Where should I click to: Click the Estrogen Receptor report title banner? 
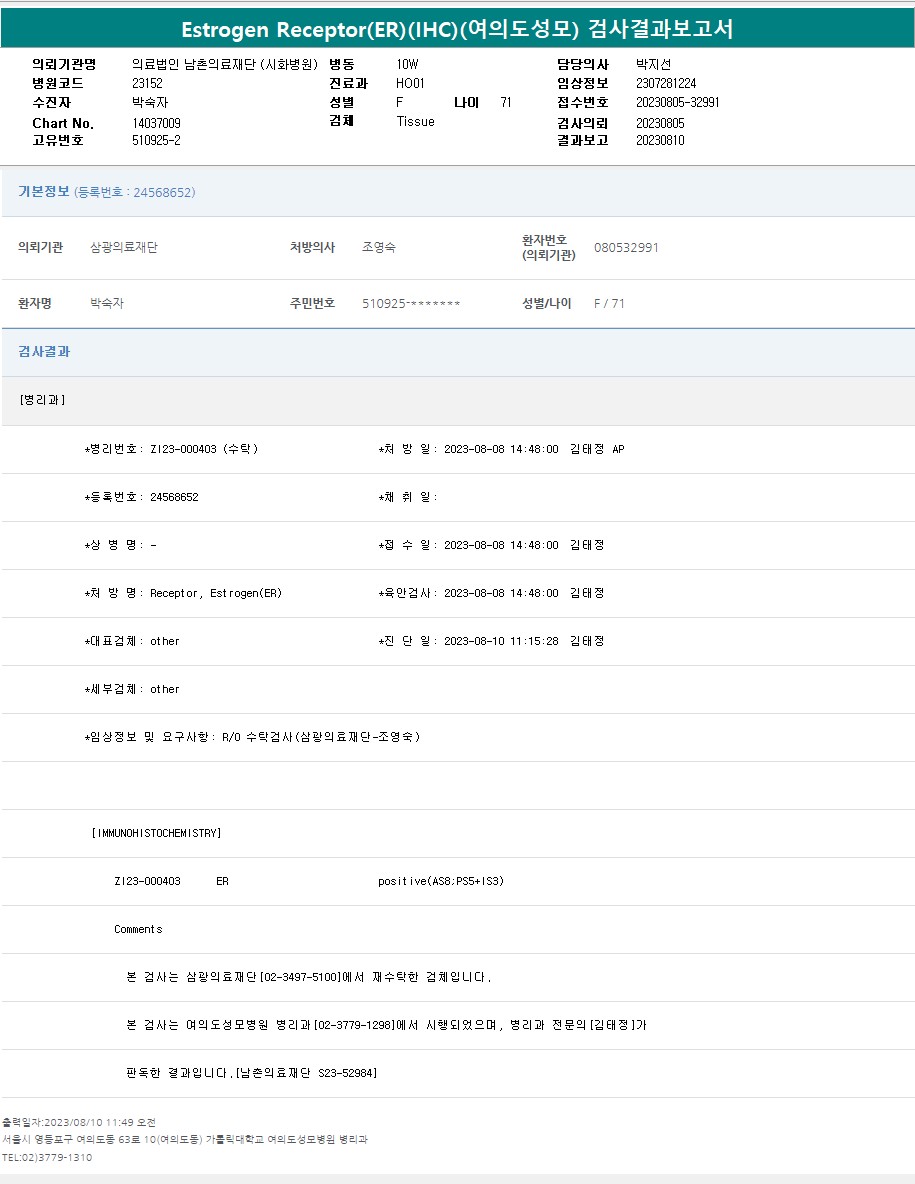pos(457,28)
